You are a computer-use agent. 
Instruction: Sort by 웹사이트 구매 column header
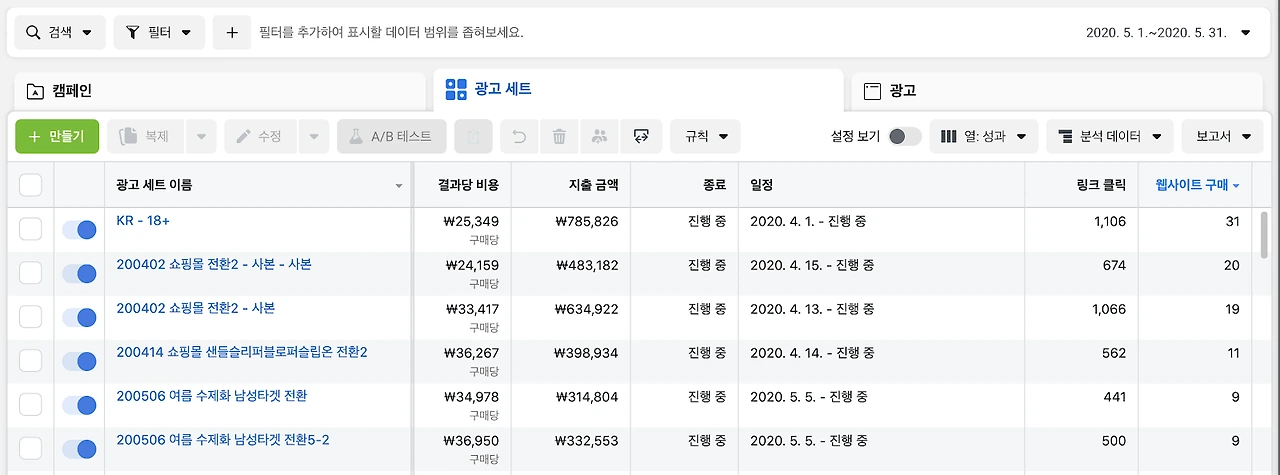point(1197,185)
